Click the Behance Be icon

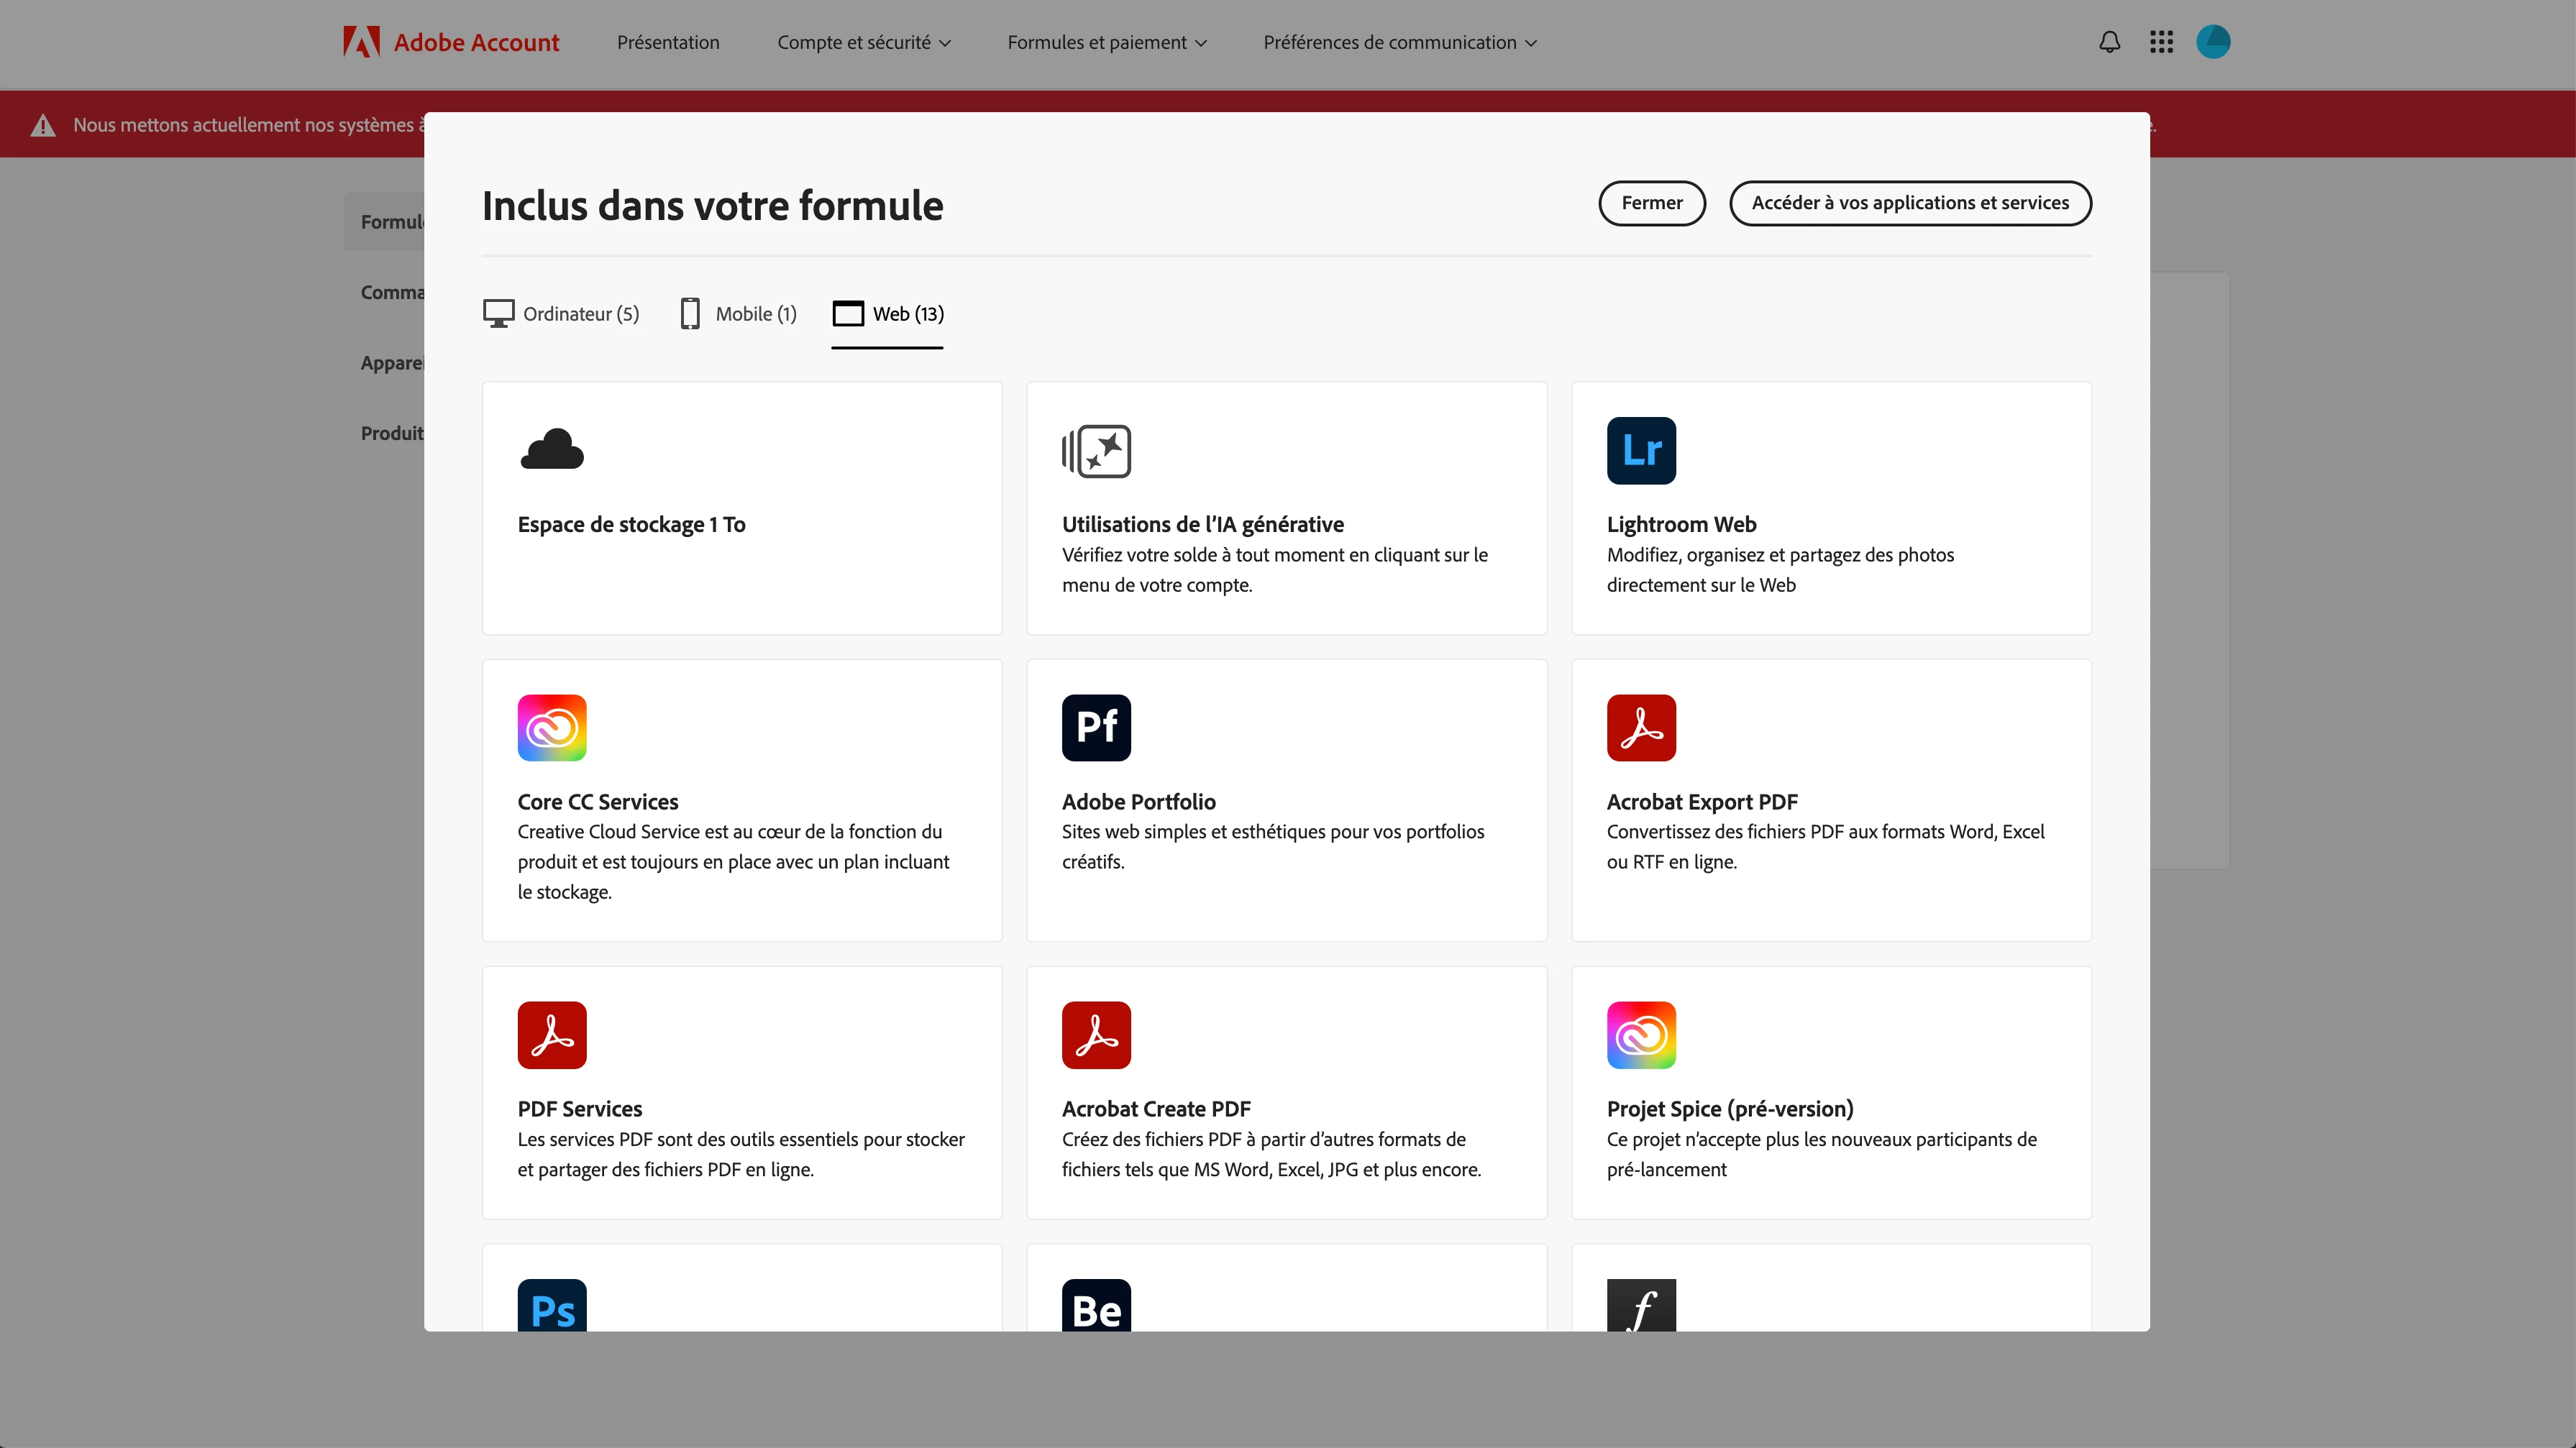tap(1096, 1305)
